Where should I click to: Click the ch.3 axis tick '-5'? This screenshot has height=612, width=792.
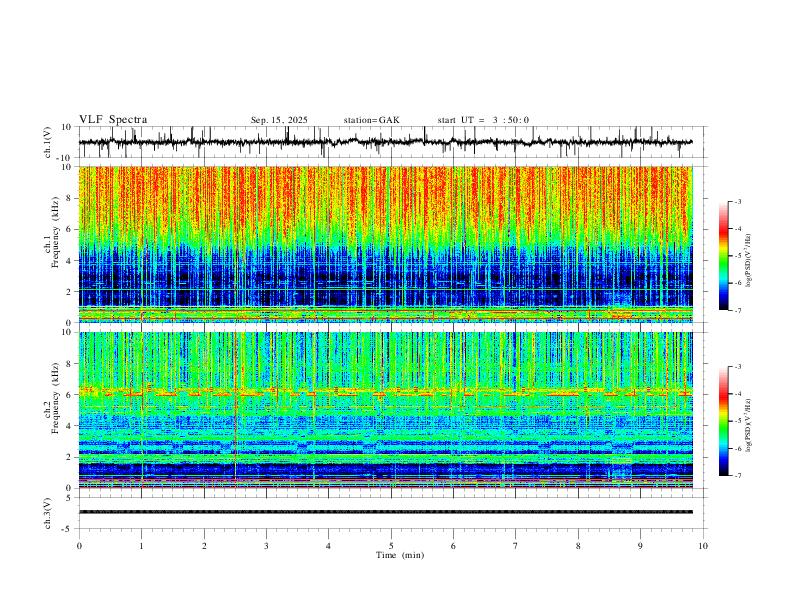point(67,529)
